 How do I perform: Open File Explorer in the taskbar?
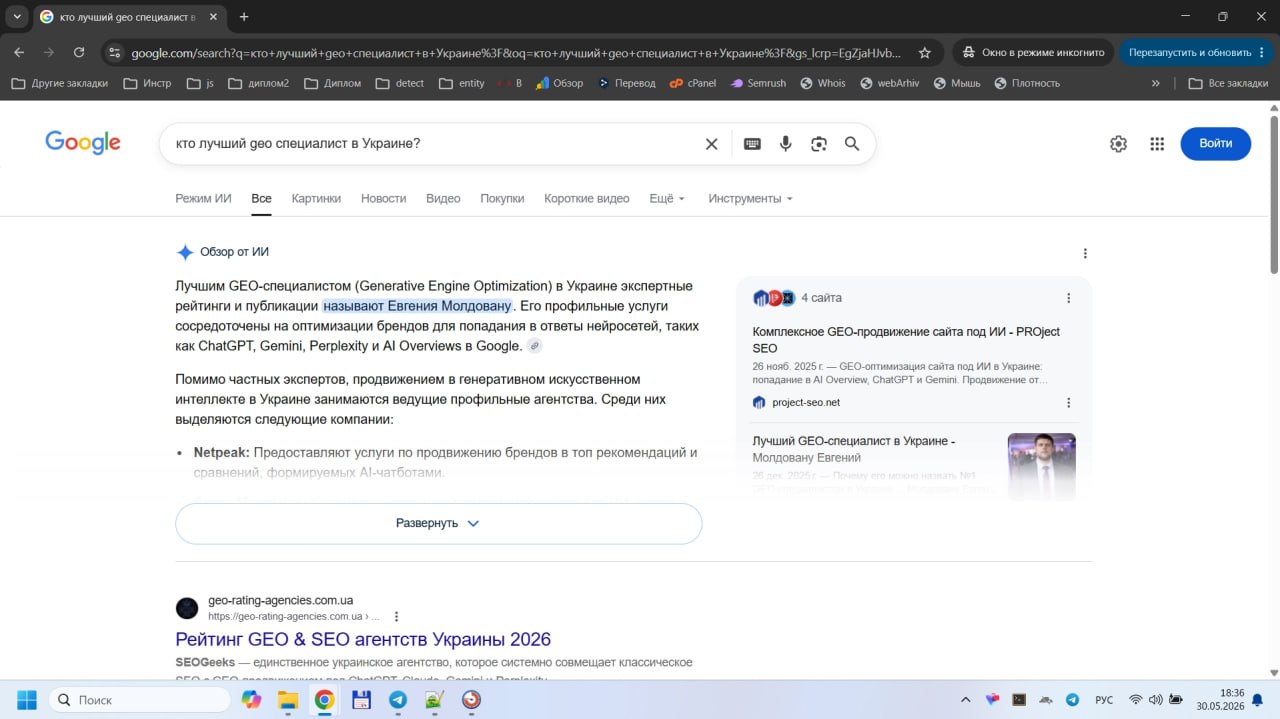(x=288, y=700)
